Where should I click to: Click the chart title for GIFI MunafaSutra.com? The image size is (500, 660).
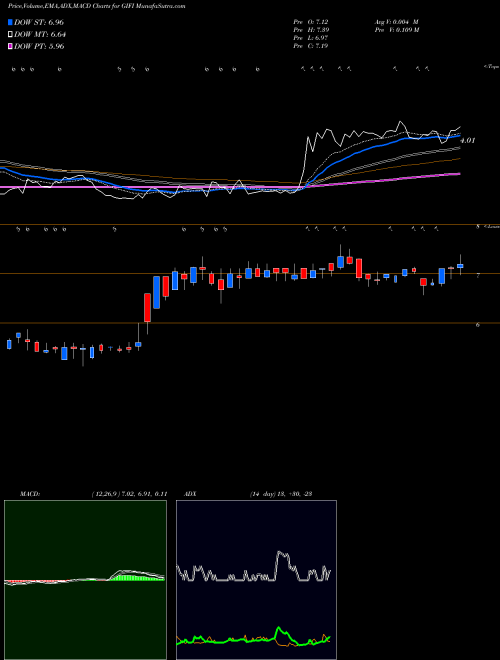point(96,7)
